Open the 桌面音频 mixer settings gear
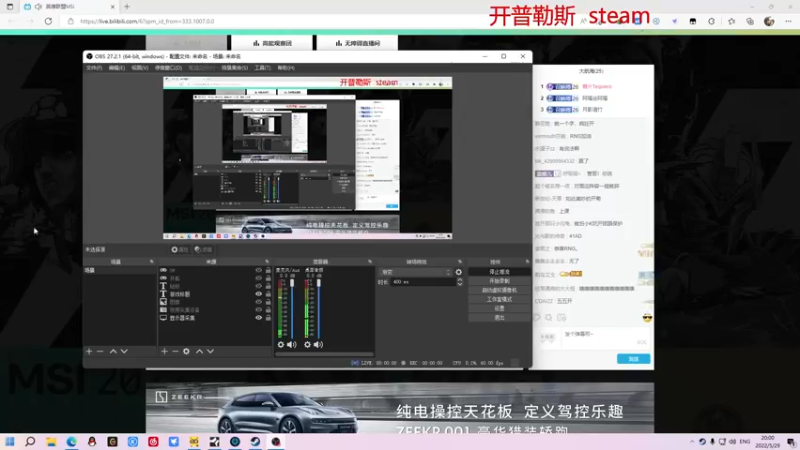Image resolution: width=800 pixels, height=450 pixels. 307,344
